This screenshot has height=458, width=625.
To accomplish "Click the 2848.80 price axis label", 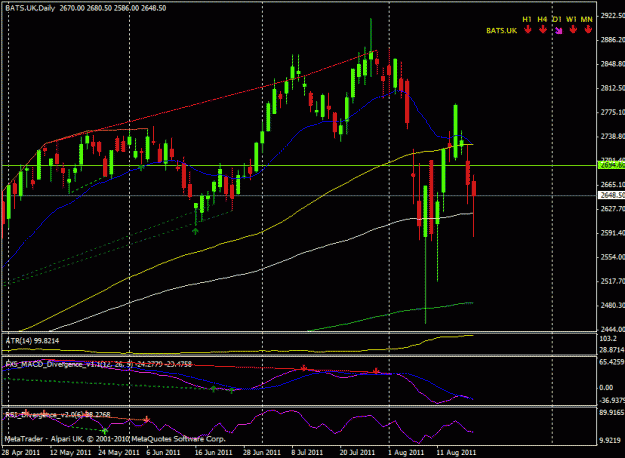I will (x=613, y=64).
